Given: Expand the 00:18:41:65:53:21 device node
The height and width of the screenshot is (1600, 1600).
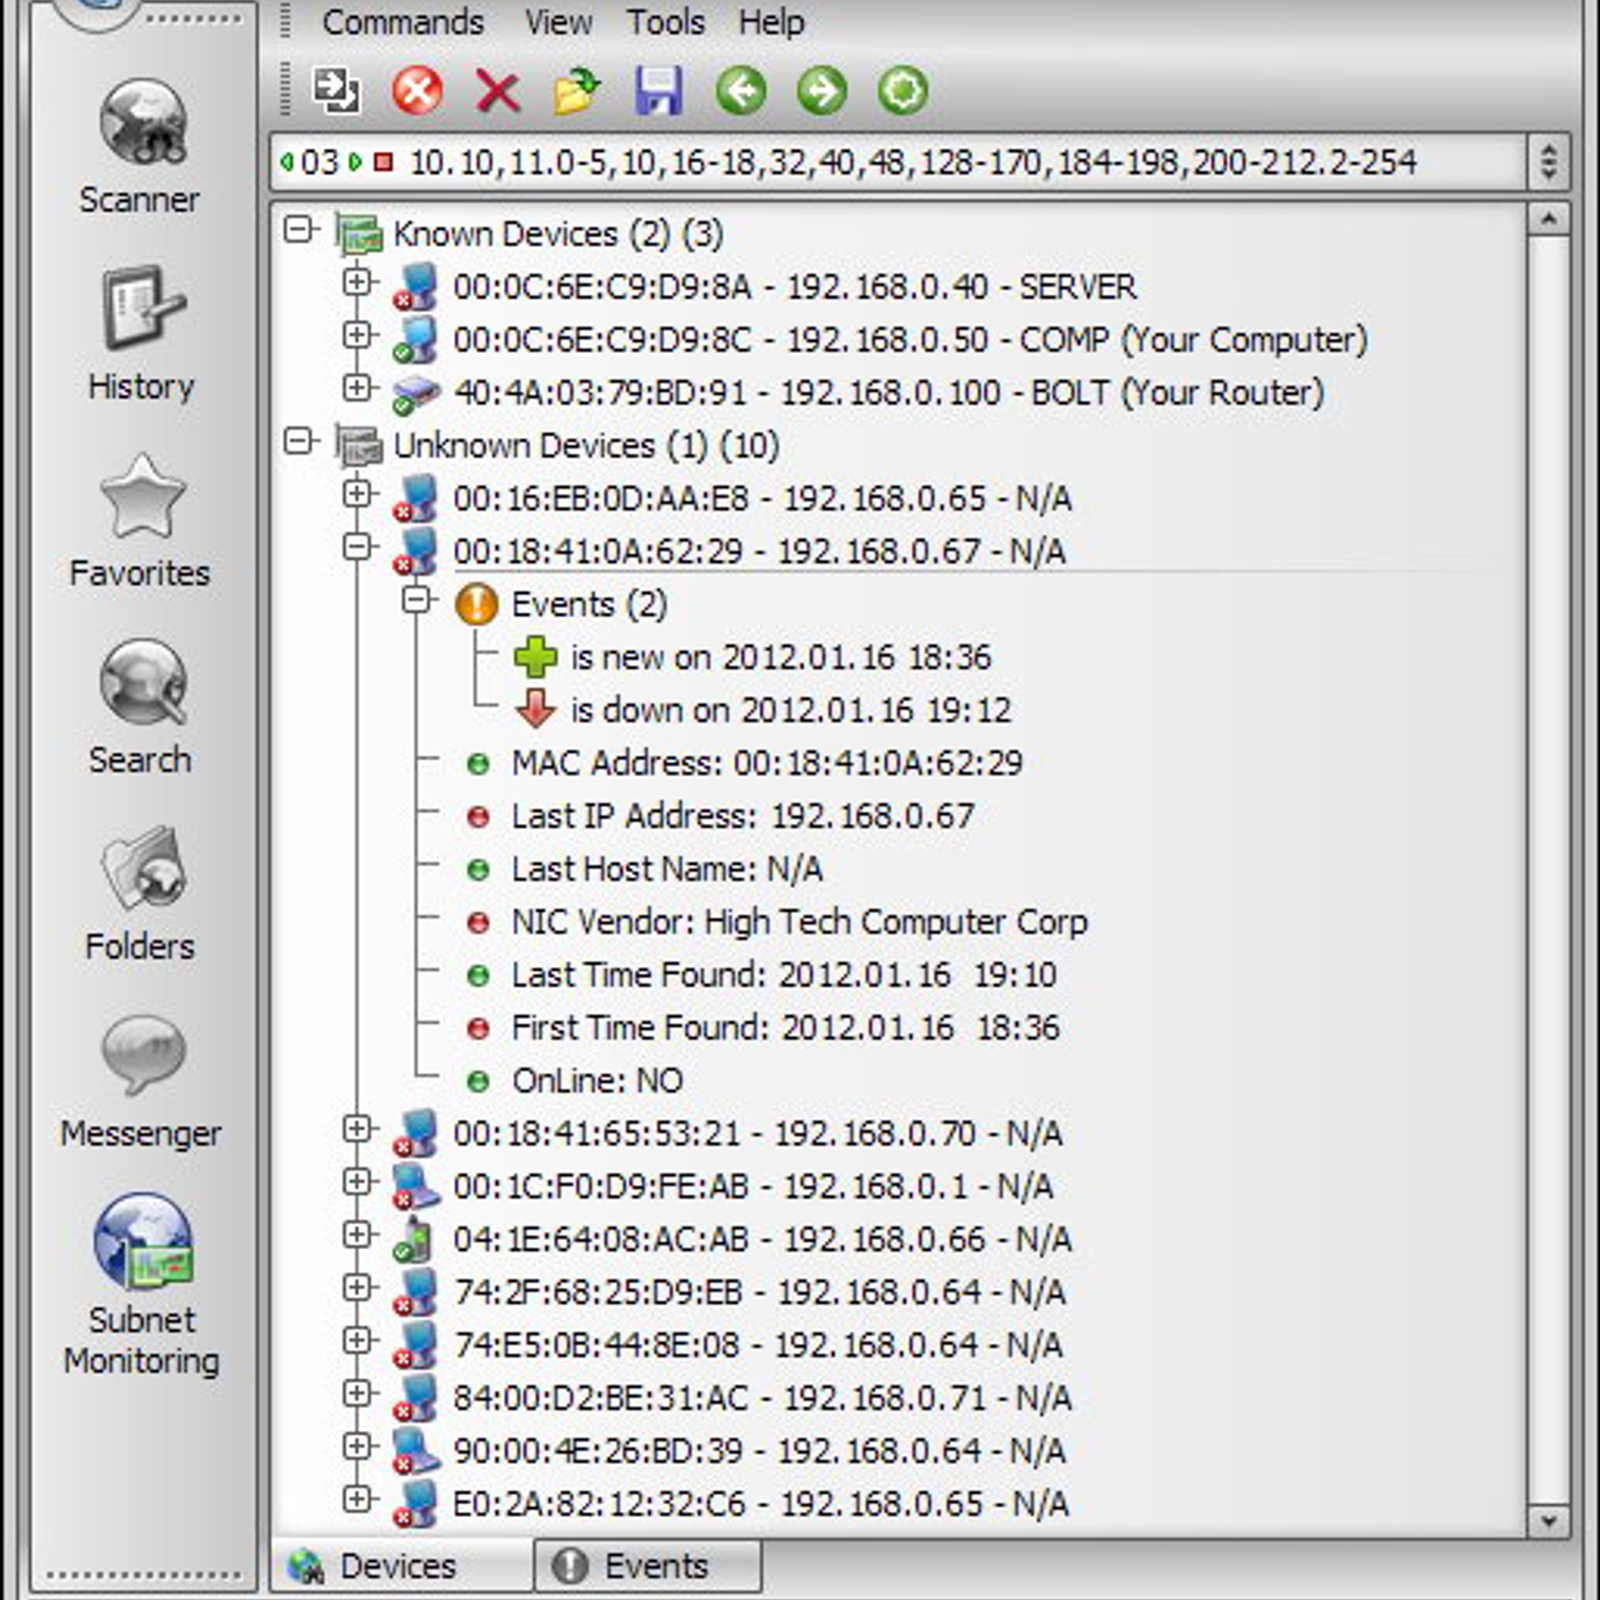Looking at the screenshot, I should 357,1129.
